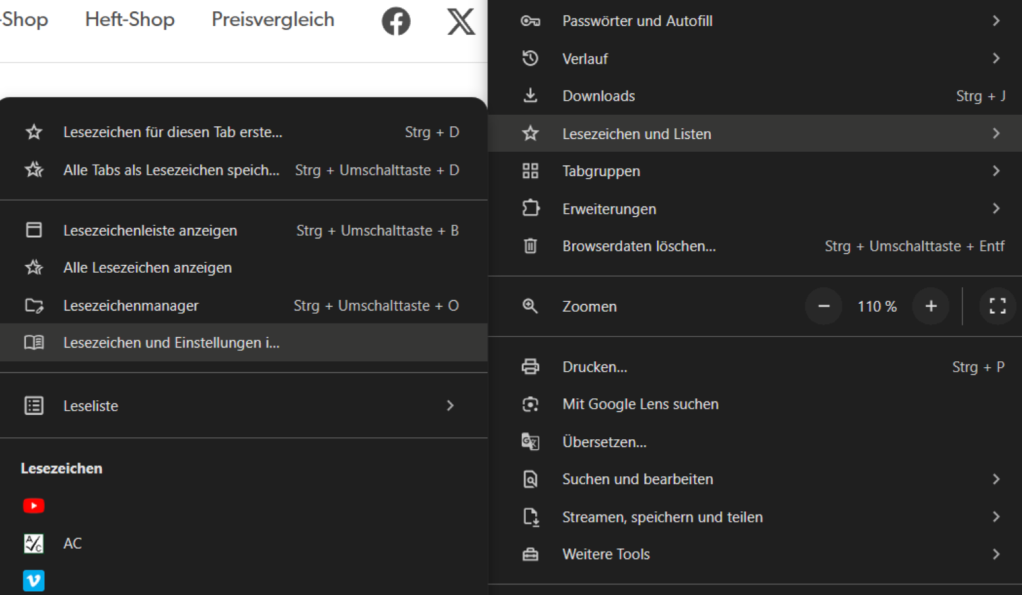Open the Heft-Shop link
The image size is (1022, 595).
[129, 18]
